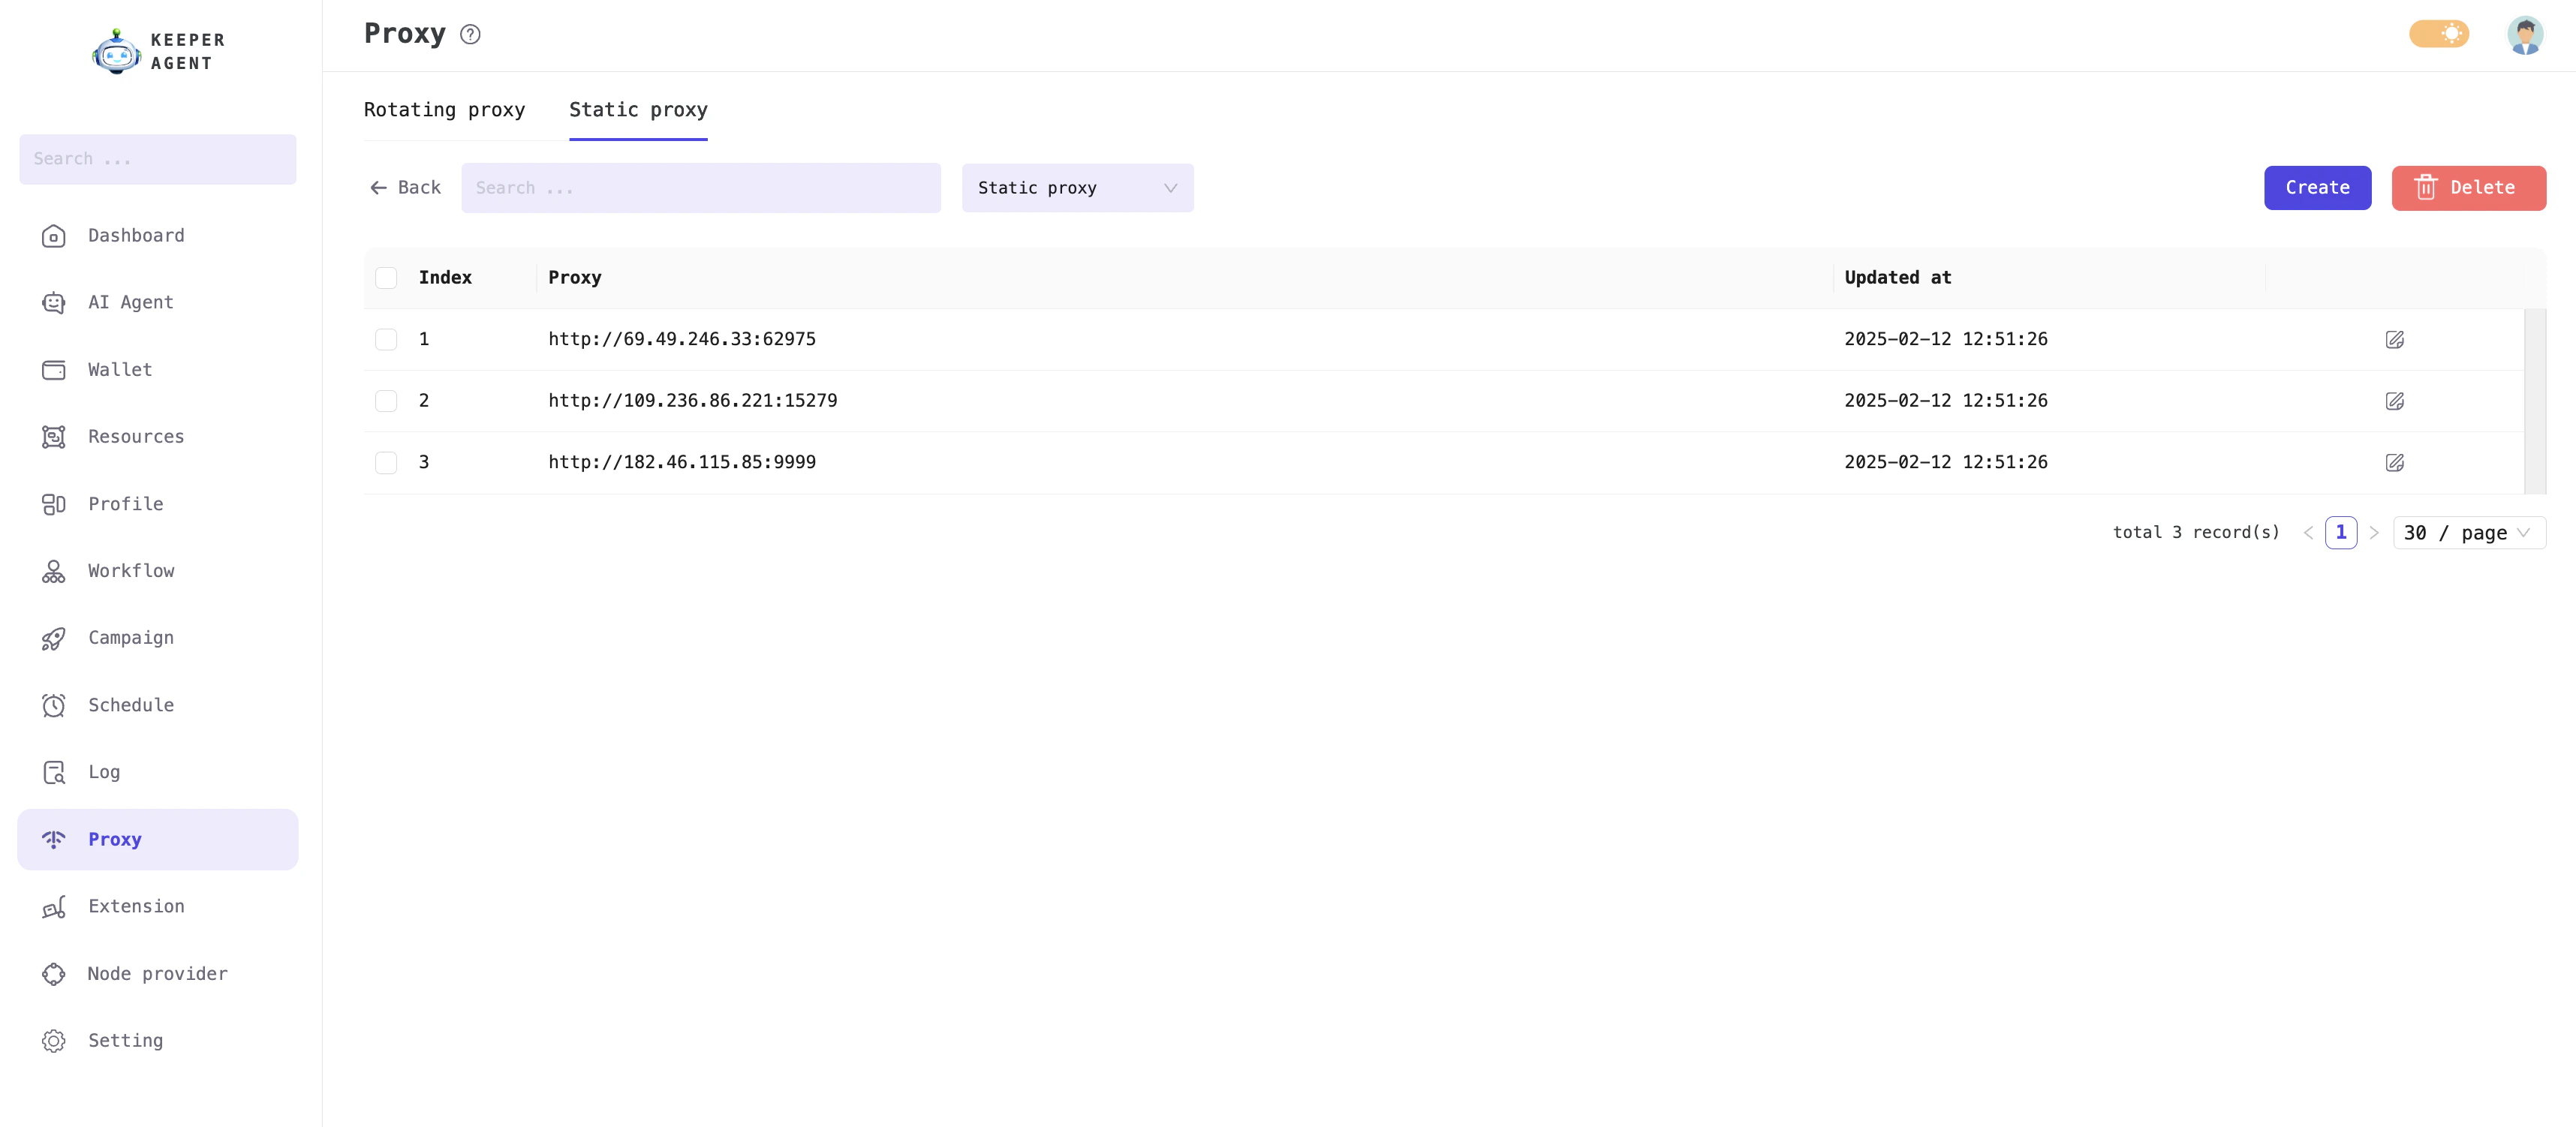Open the Schedule alarm icon
This screenshot has height=1127, width=2576.
click(x=53, y=705)
